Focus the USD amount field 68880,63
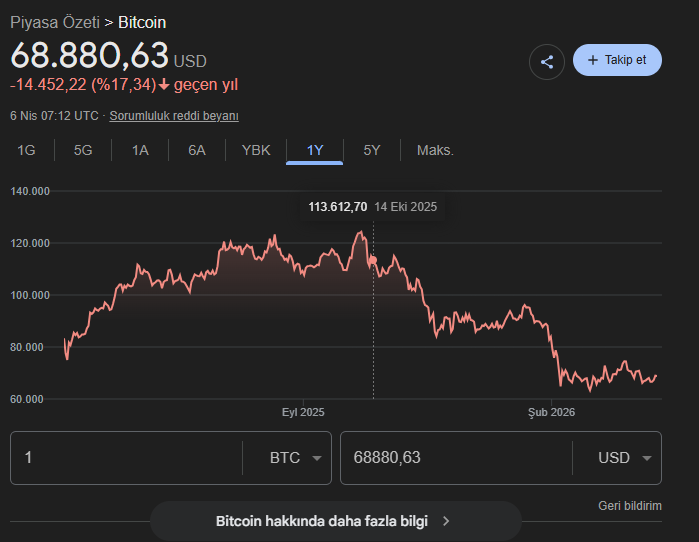 [x=456, y=458]
